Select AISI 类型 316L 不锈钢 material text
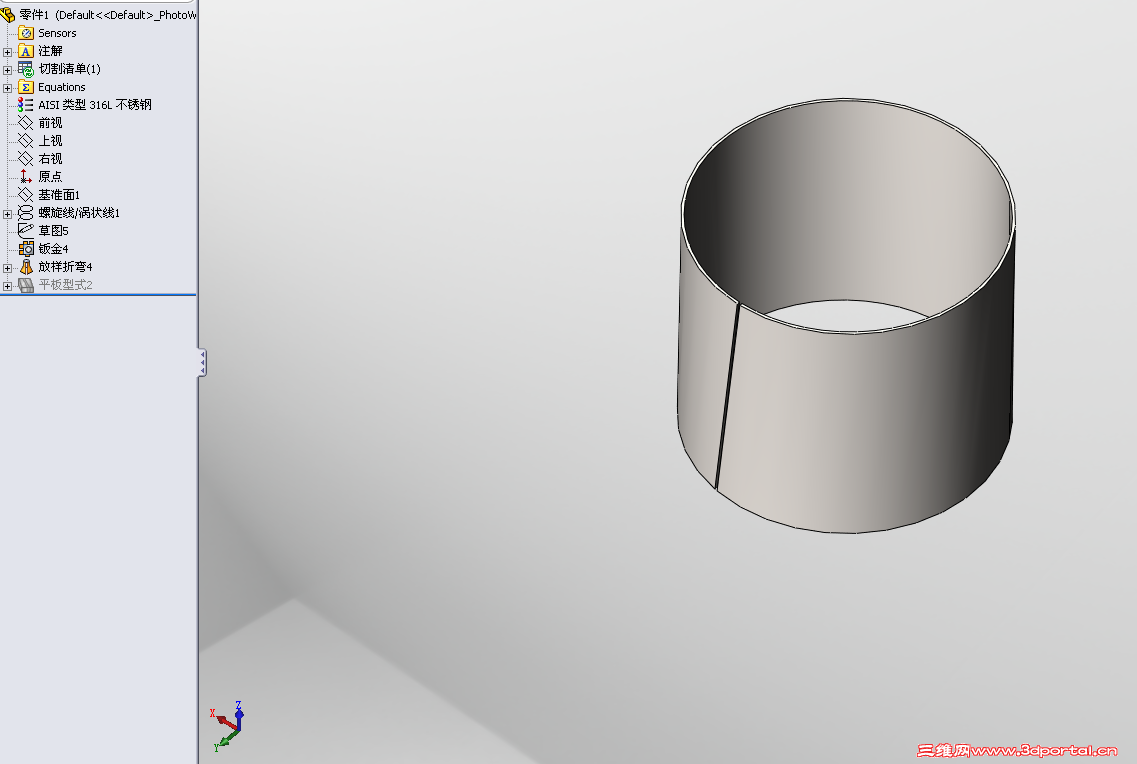 95,104
